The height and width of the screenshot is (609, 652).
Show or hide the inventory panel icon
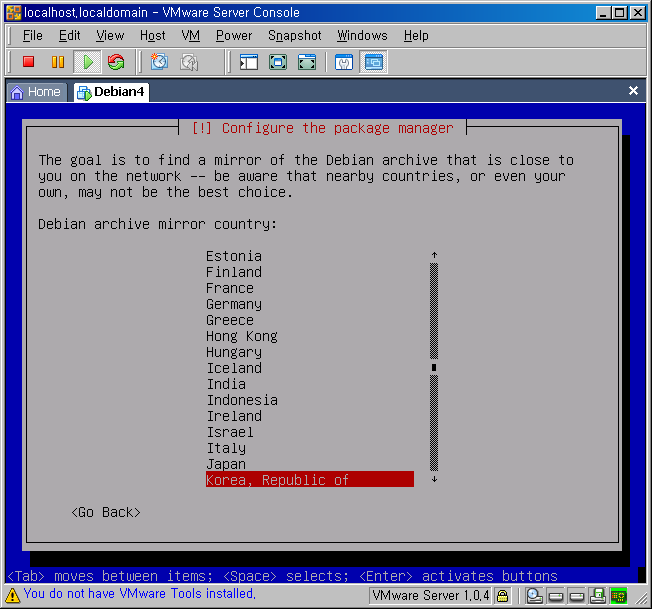(x=249, y=62)
